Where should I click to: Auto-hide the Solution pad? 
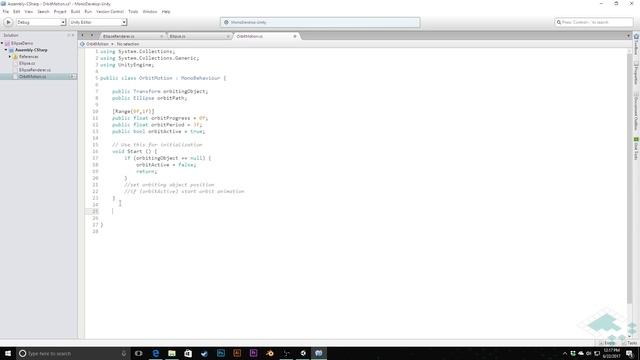pos(69,35)
